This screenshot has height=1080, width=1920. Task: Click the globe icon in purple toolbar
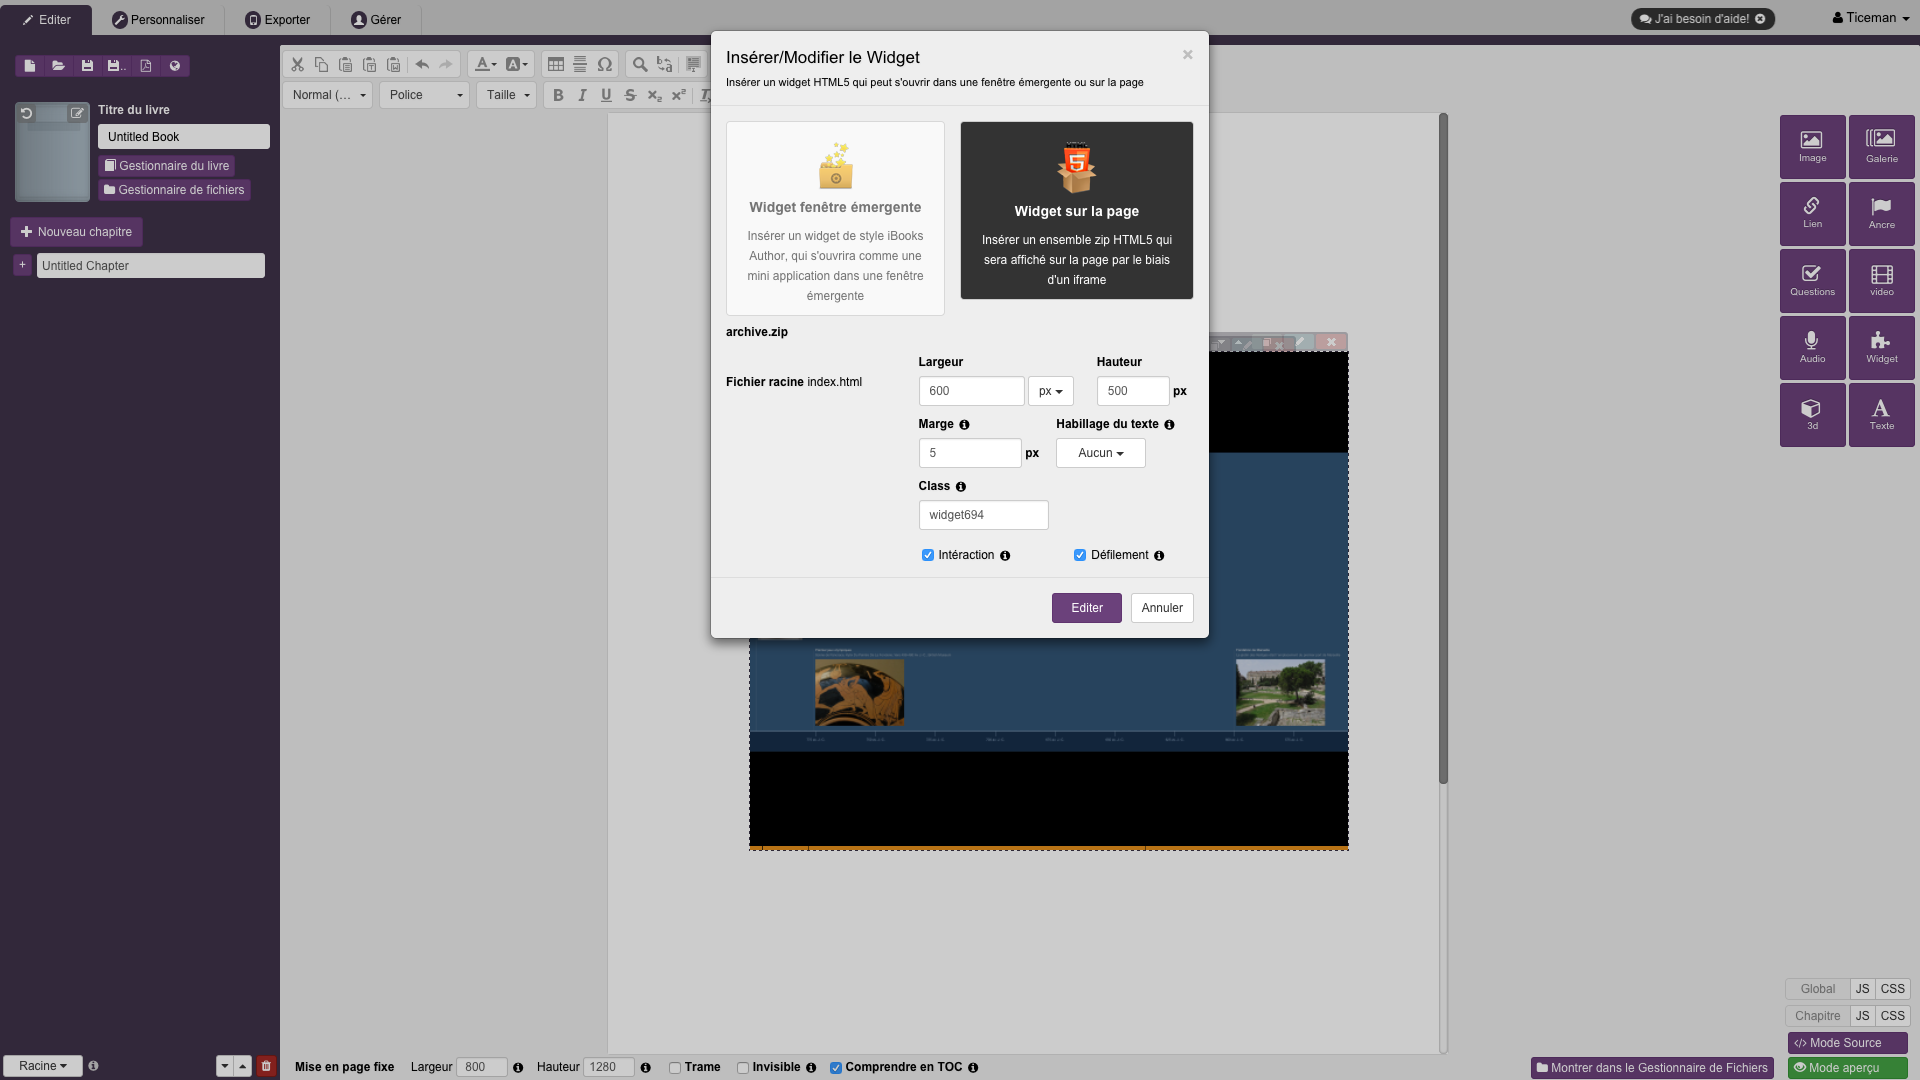click(x=175, y=66)
